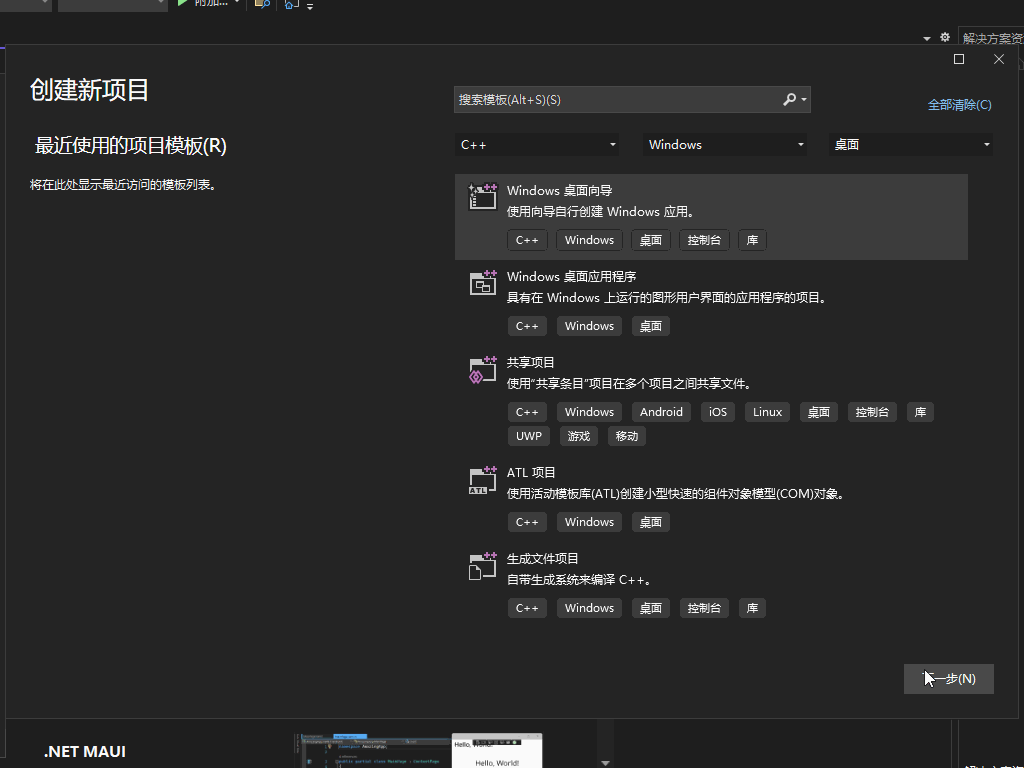
Task: Click the 桌面 tag under ATL 项目
Action: (x=650, y=522)
